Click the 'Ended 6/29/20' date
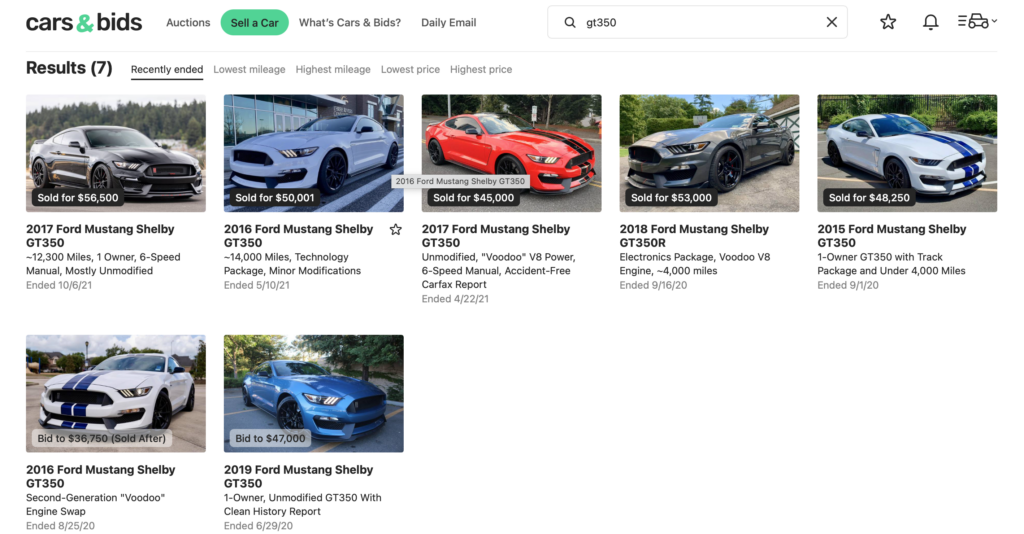Image resolution: width=1024 pixels, height=534 pixels. [258, 526]
